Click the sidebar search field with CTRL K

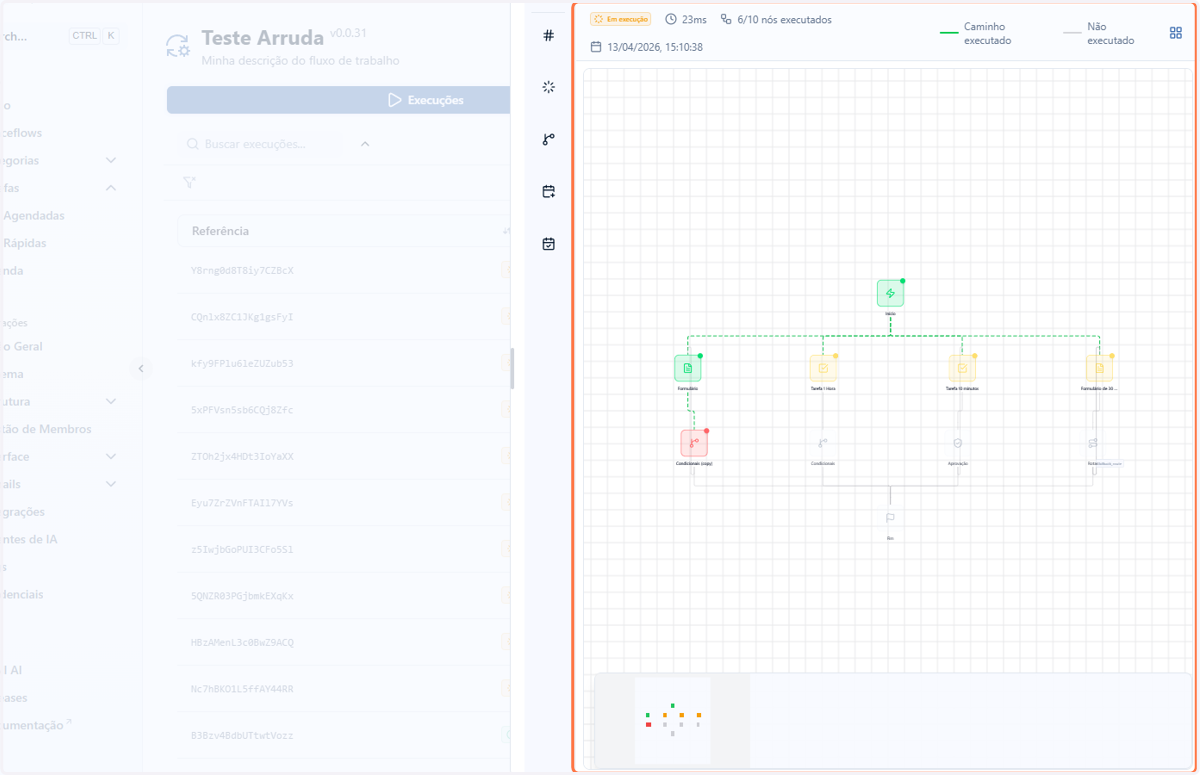[60, 36]
